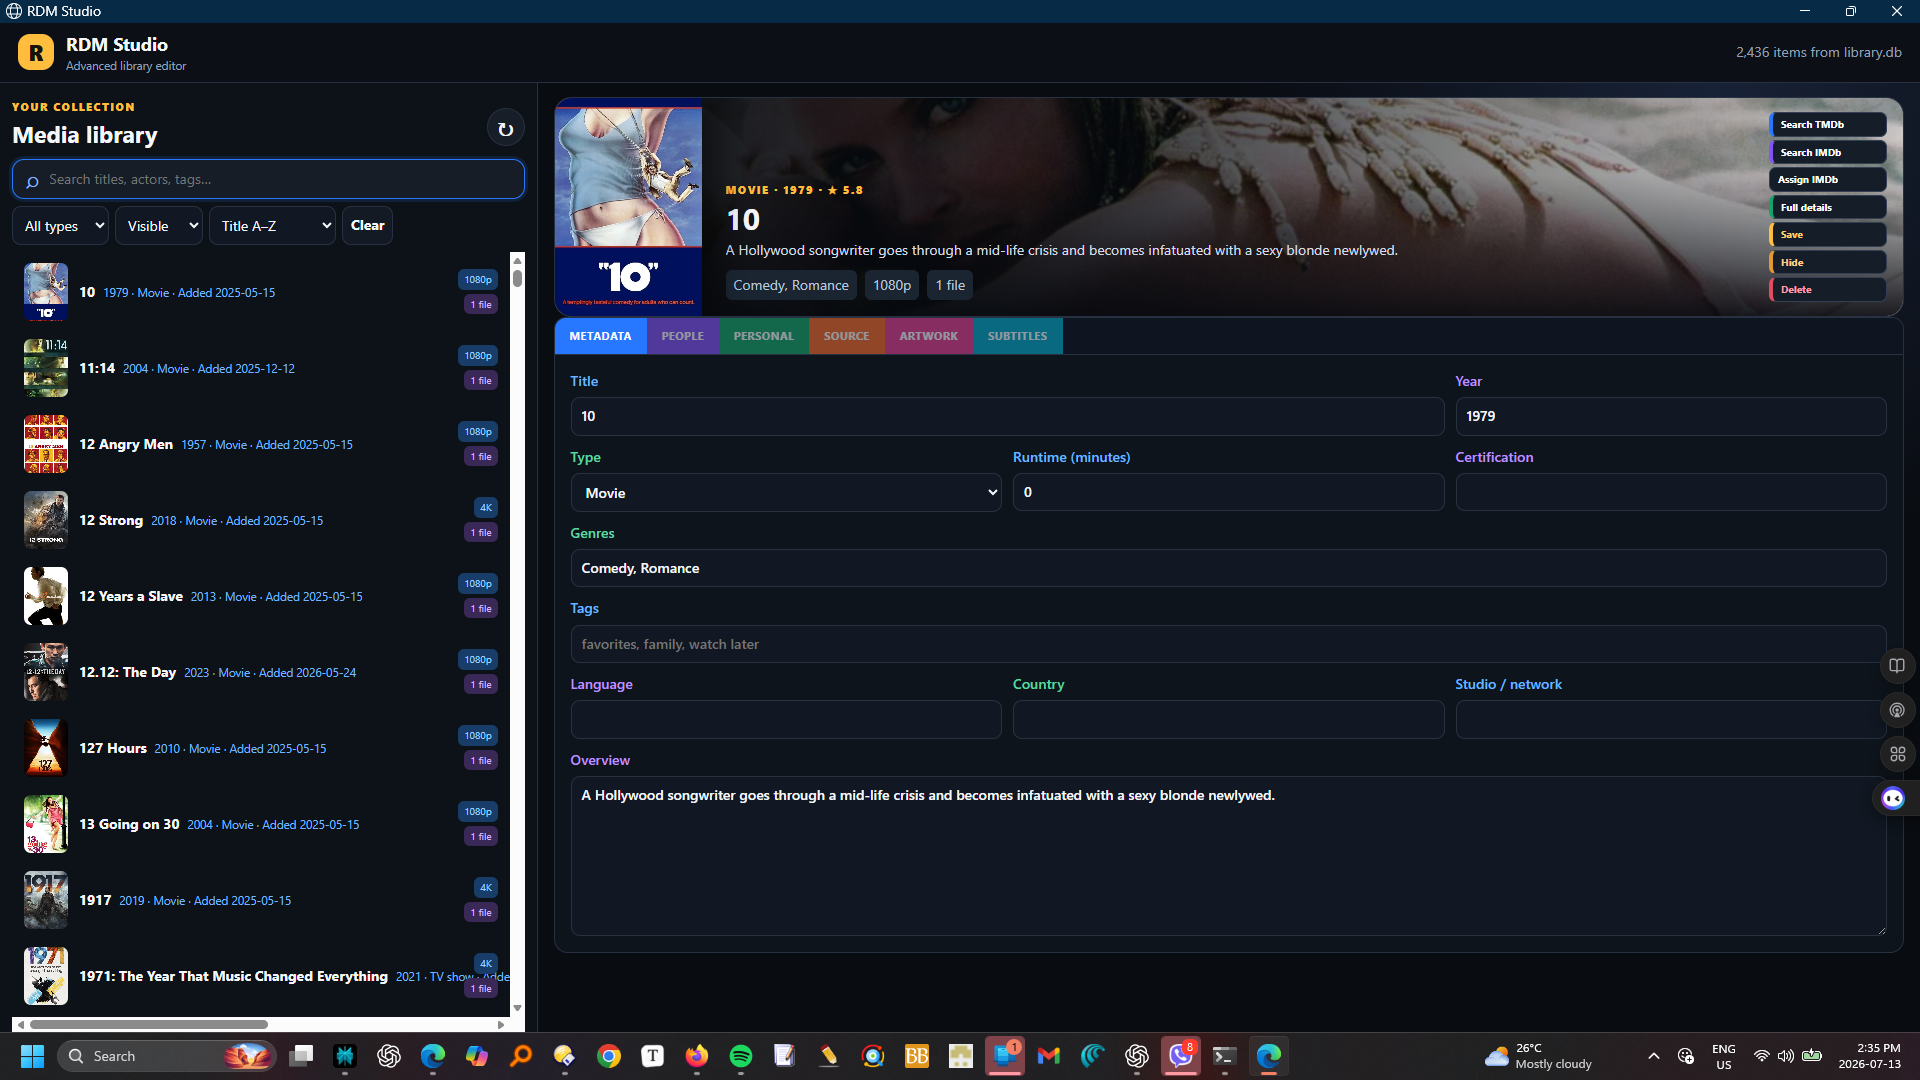The height and width of the screenshot is (1080, 1920).
Task: Click the Search TMDb button
Action: click(1828, 125)
